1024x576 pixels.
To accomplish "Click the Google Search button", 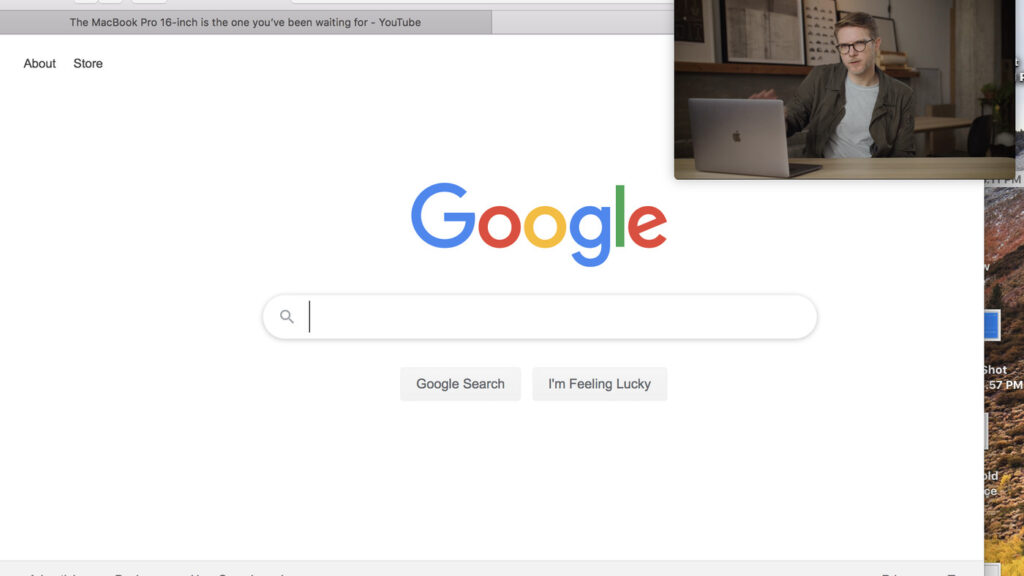I will point(460,384).
